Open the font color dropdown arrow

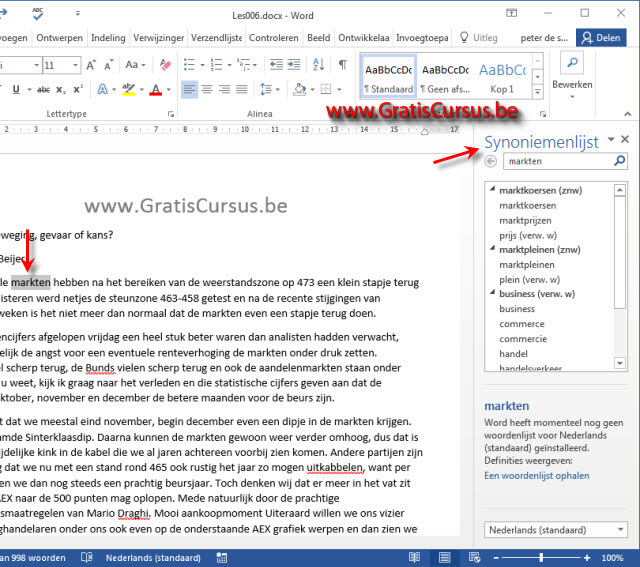pyautogui.click(x=169, y=90)
